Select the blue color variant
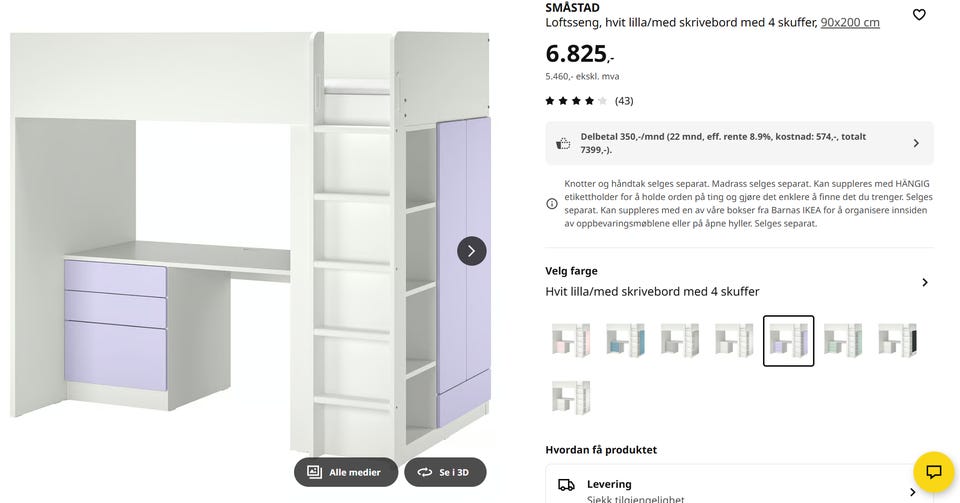Viewport: 960px width, 503px height. [625, 340]
